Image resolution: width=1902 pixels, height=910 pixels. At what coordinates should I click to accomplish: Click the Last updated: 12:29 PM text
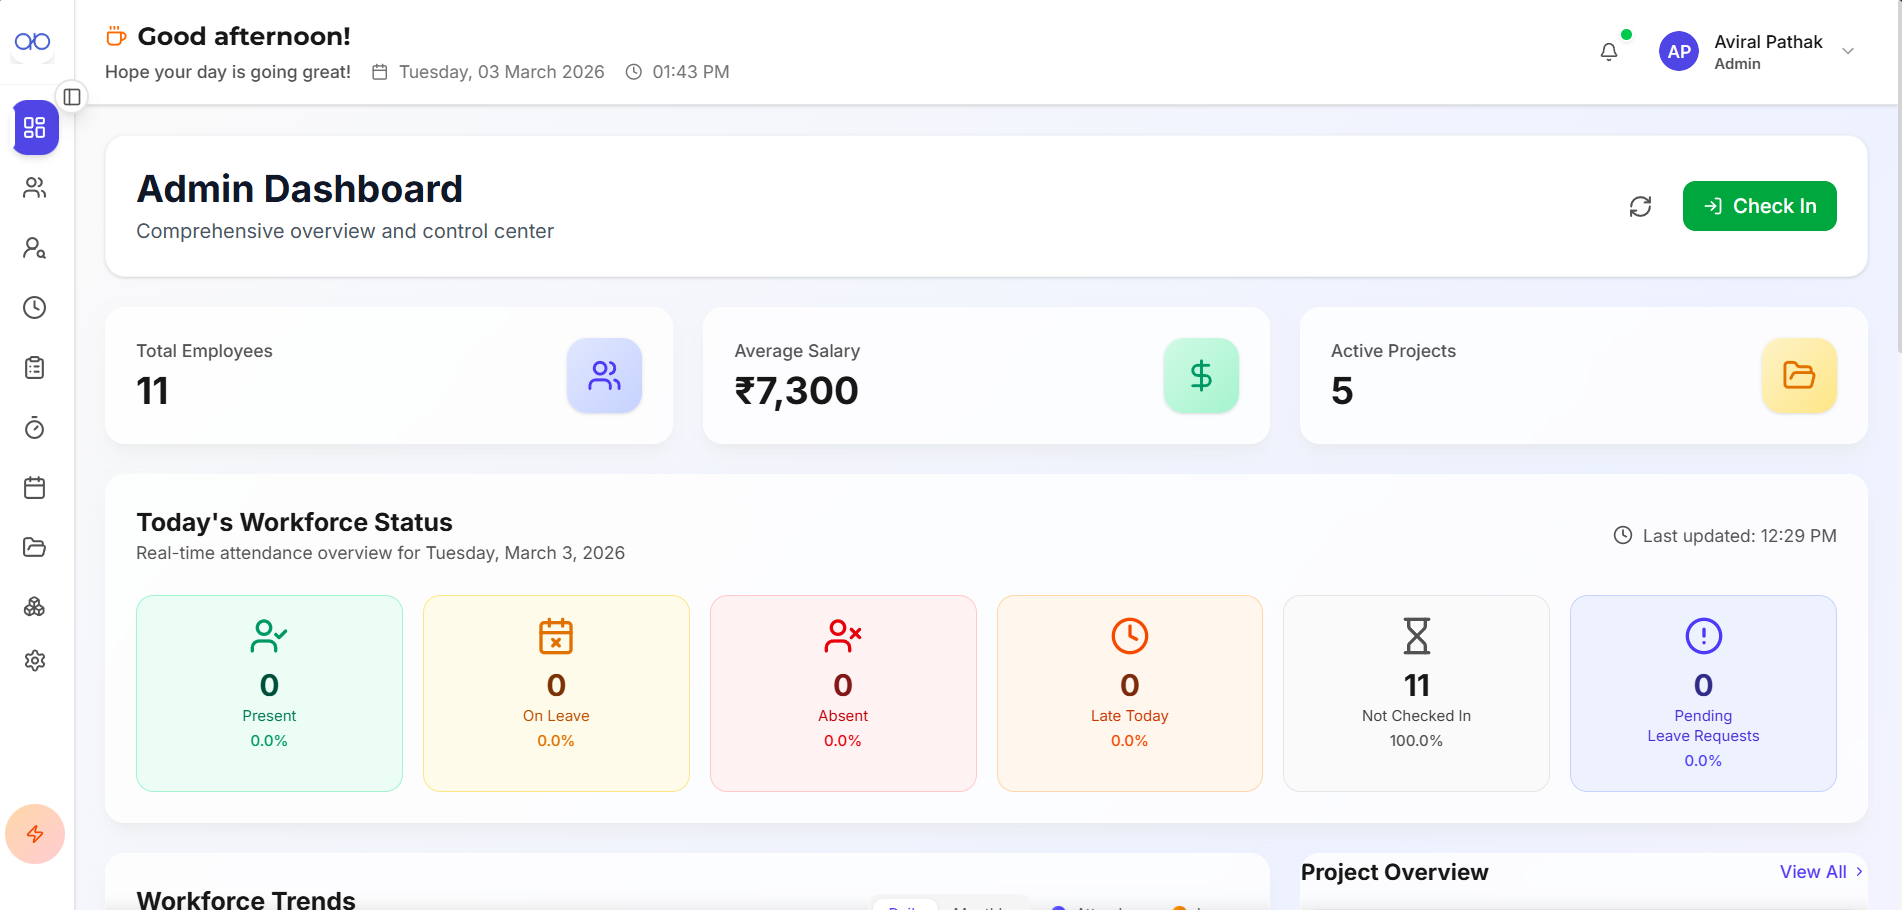point(1739,536)
